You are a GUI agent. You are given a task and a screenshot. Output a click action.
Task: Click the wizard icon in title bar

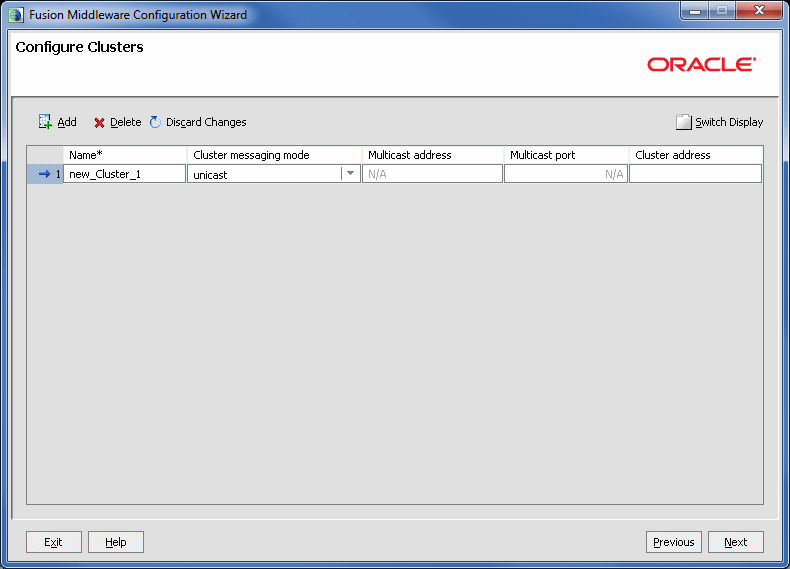click(16, 15)
